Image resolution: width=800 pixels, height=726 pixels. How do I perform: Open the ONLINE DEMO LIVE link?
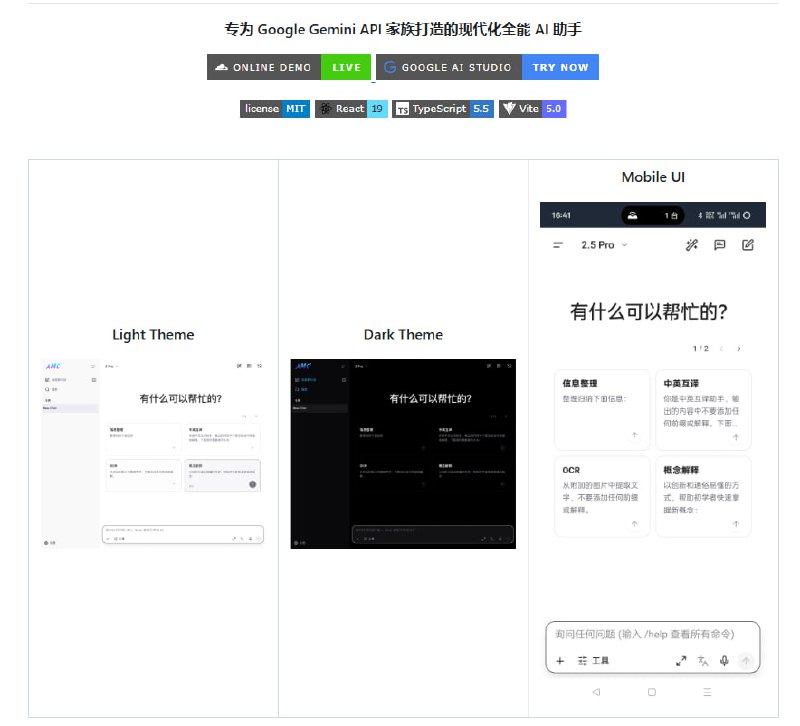tap(290, 67)
